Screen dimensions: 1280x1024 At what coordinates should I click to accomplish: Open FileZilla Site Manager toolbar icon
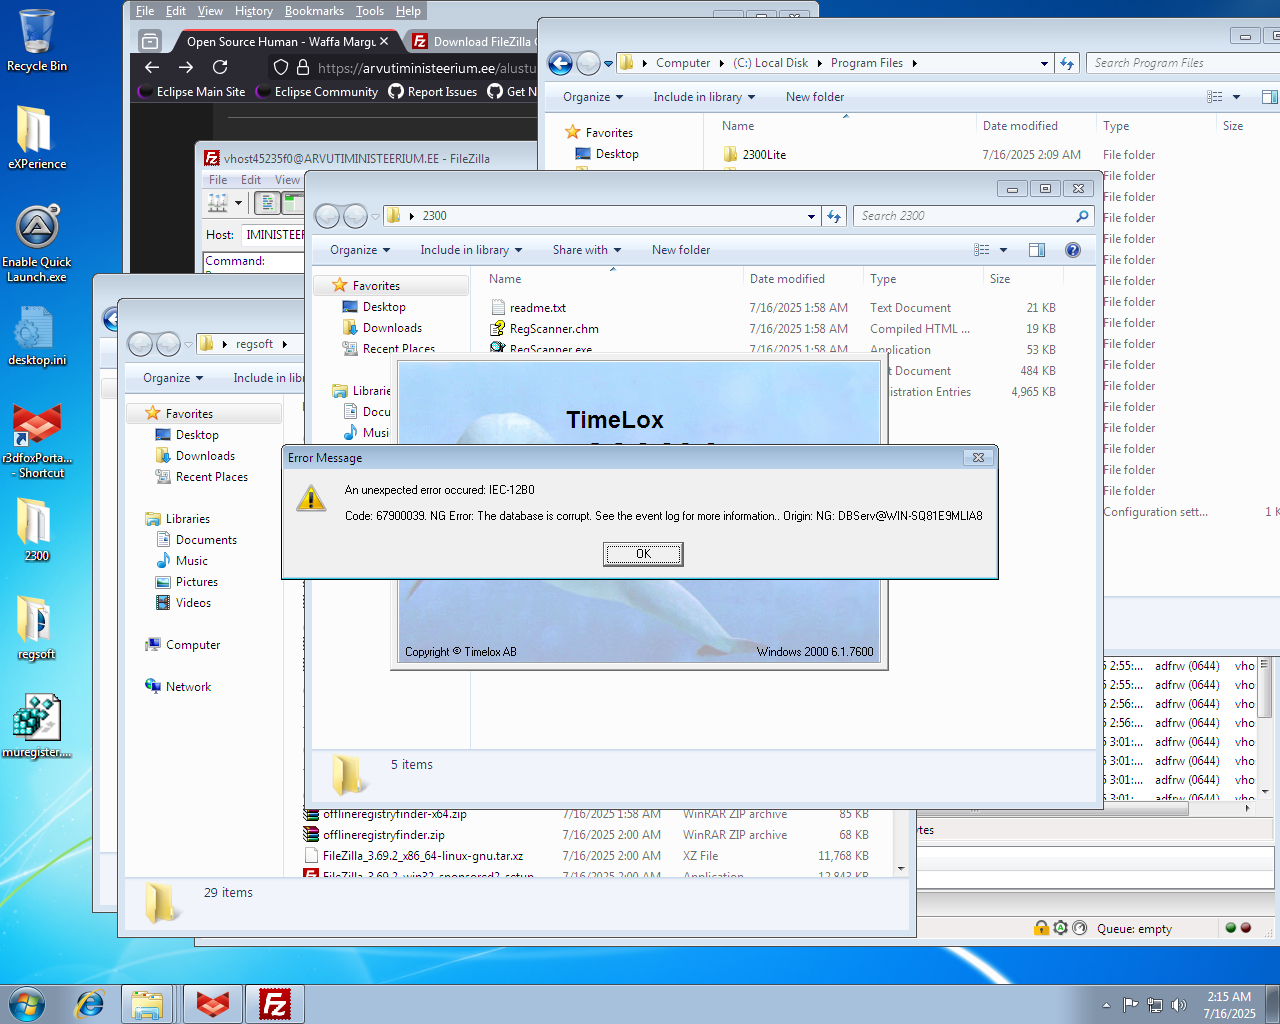click(217, 203)
